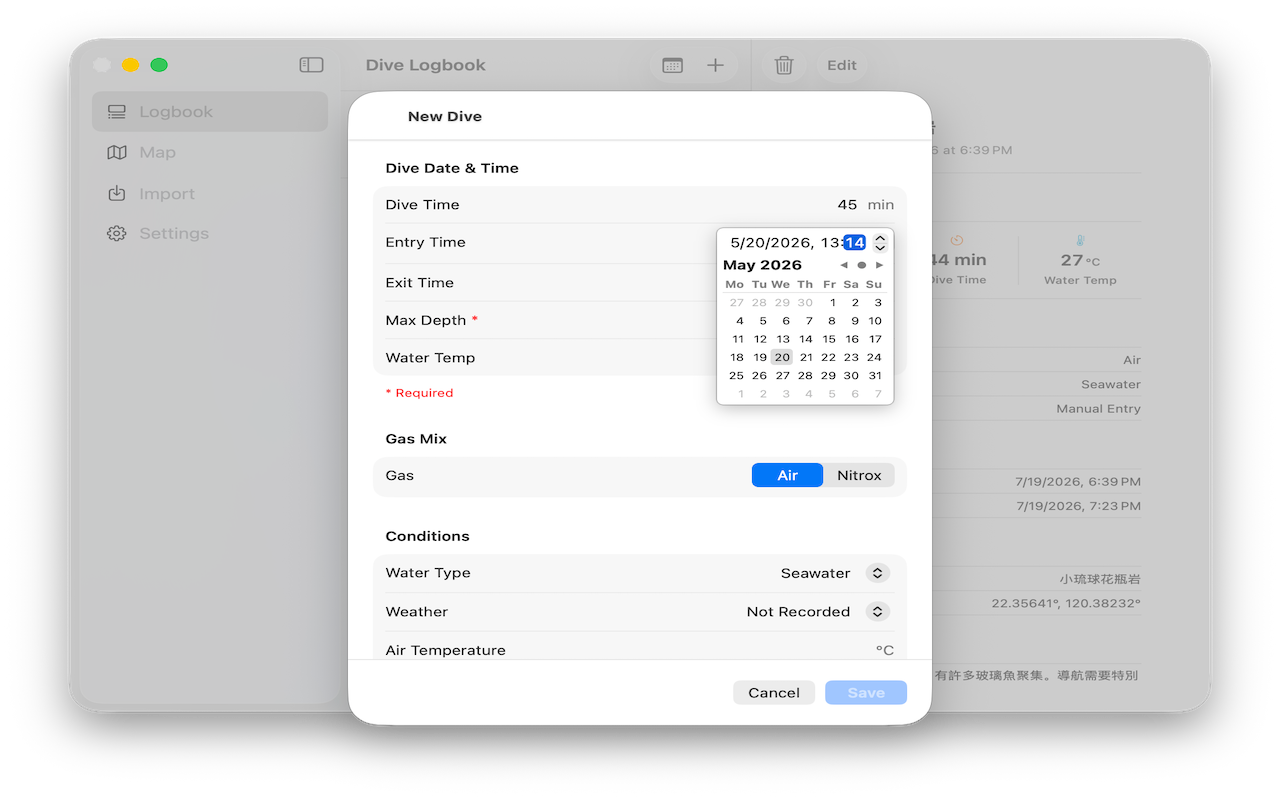Select May 9 in the calendar

tap(855, 321)
